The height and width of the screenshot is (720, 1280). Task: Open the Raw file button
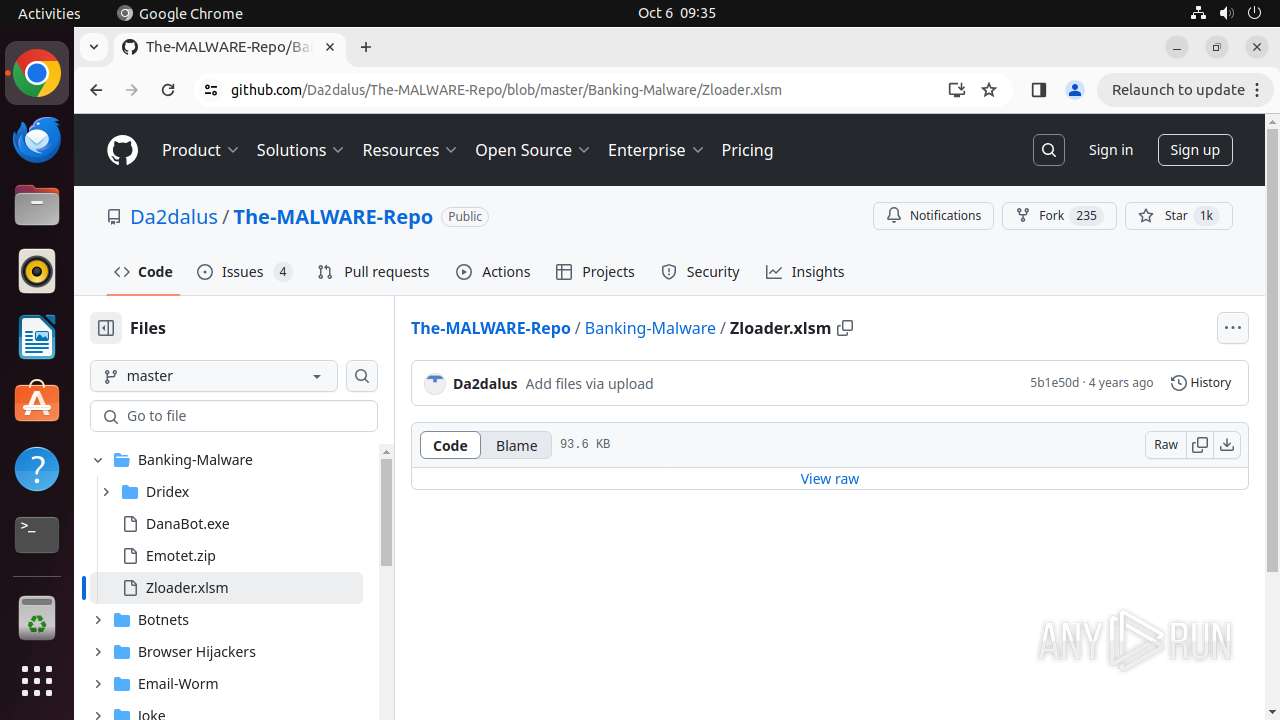[x=1166, y=445]
